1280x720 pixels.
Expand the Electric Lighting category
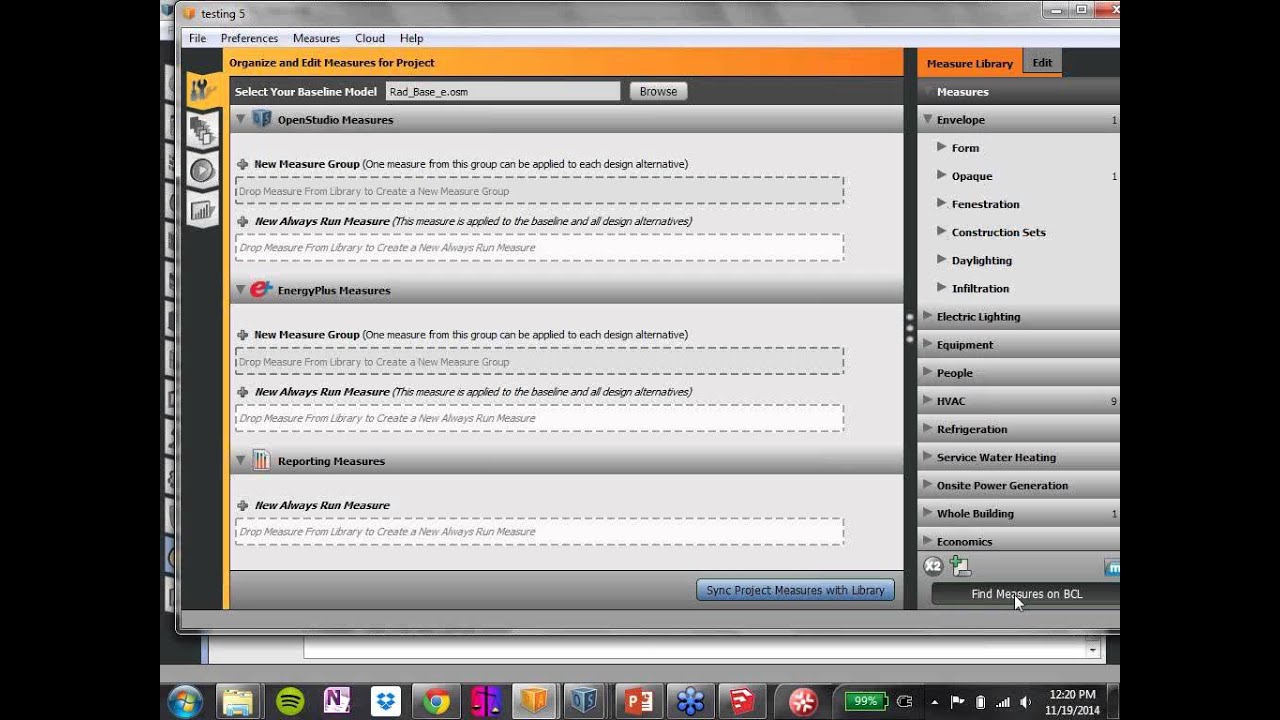point(926,316)
